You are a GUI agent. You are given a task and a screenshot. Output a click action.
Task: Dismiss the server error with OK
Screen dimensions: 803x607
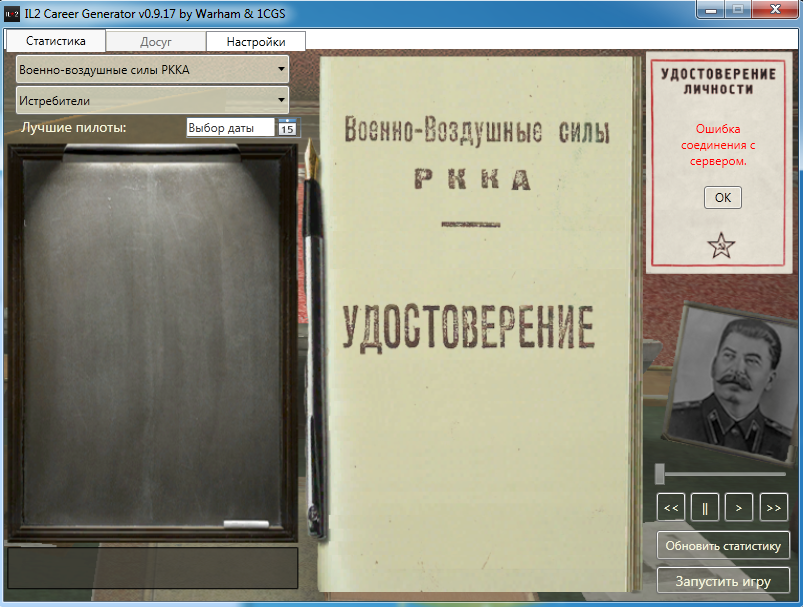(723, 198)
